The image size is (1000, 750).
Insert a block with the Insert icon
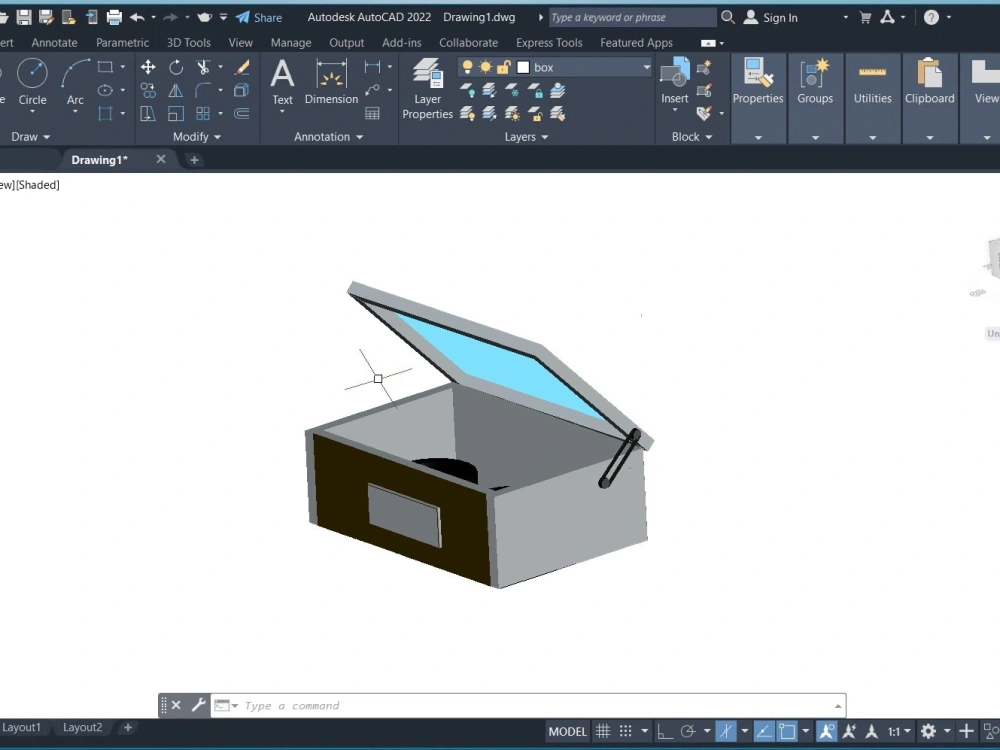(x=674, y=75)
